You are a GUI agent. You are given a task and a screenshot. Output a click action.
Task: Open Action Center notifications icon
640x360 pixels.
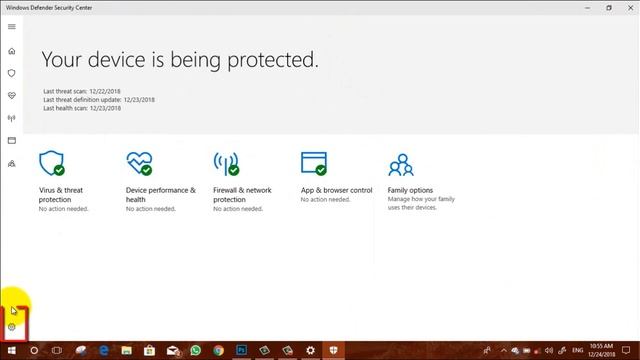tap(626, 351)
